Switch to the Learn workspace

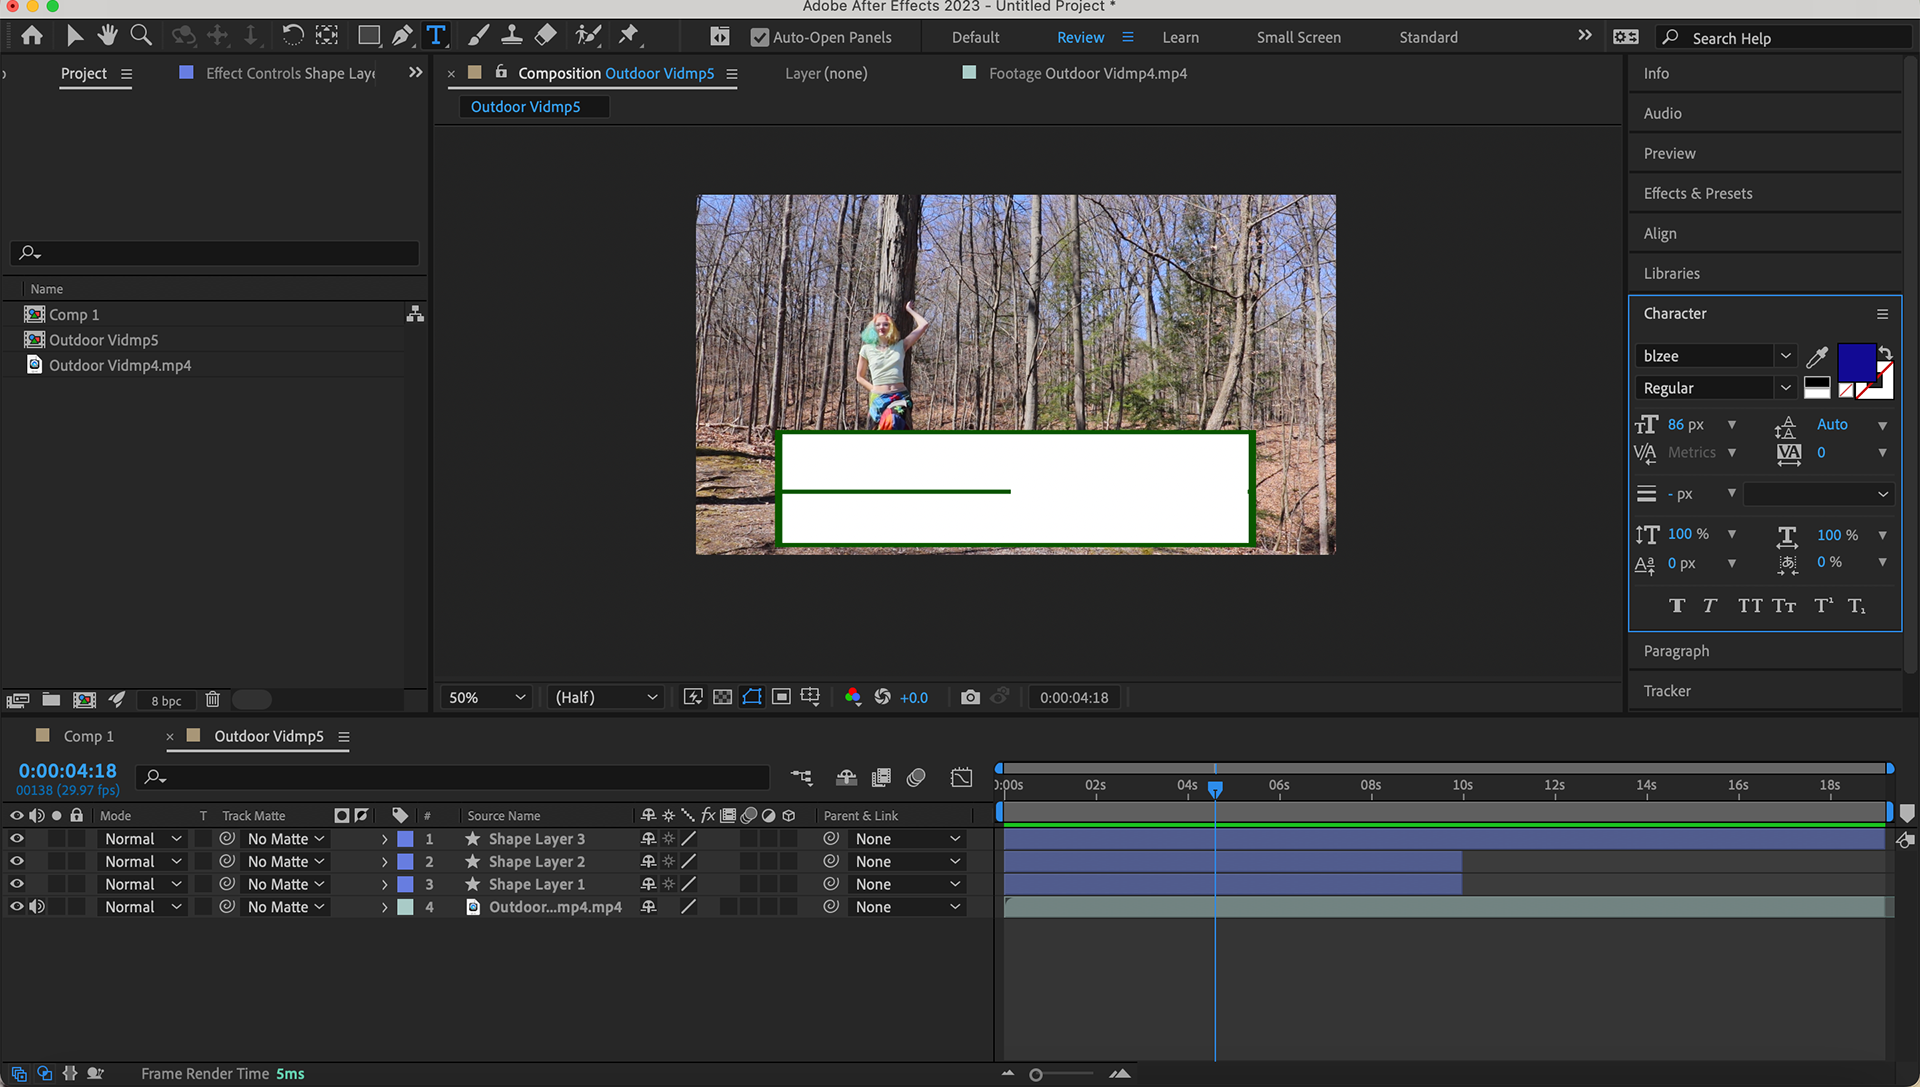point(1180,37)
